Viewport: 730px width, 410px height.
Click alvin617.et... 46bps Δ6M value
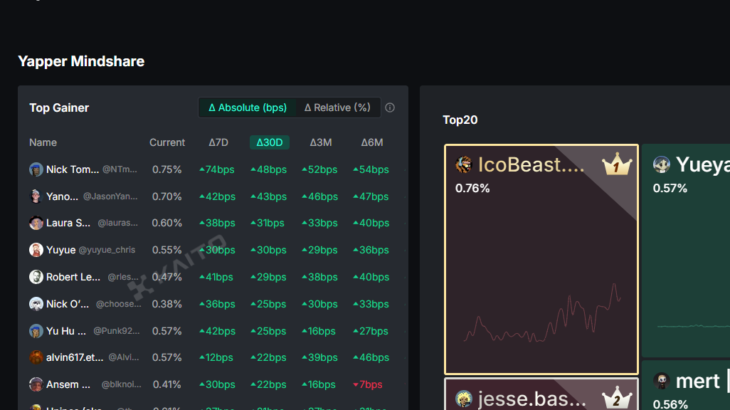(x=371, y=357)
